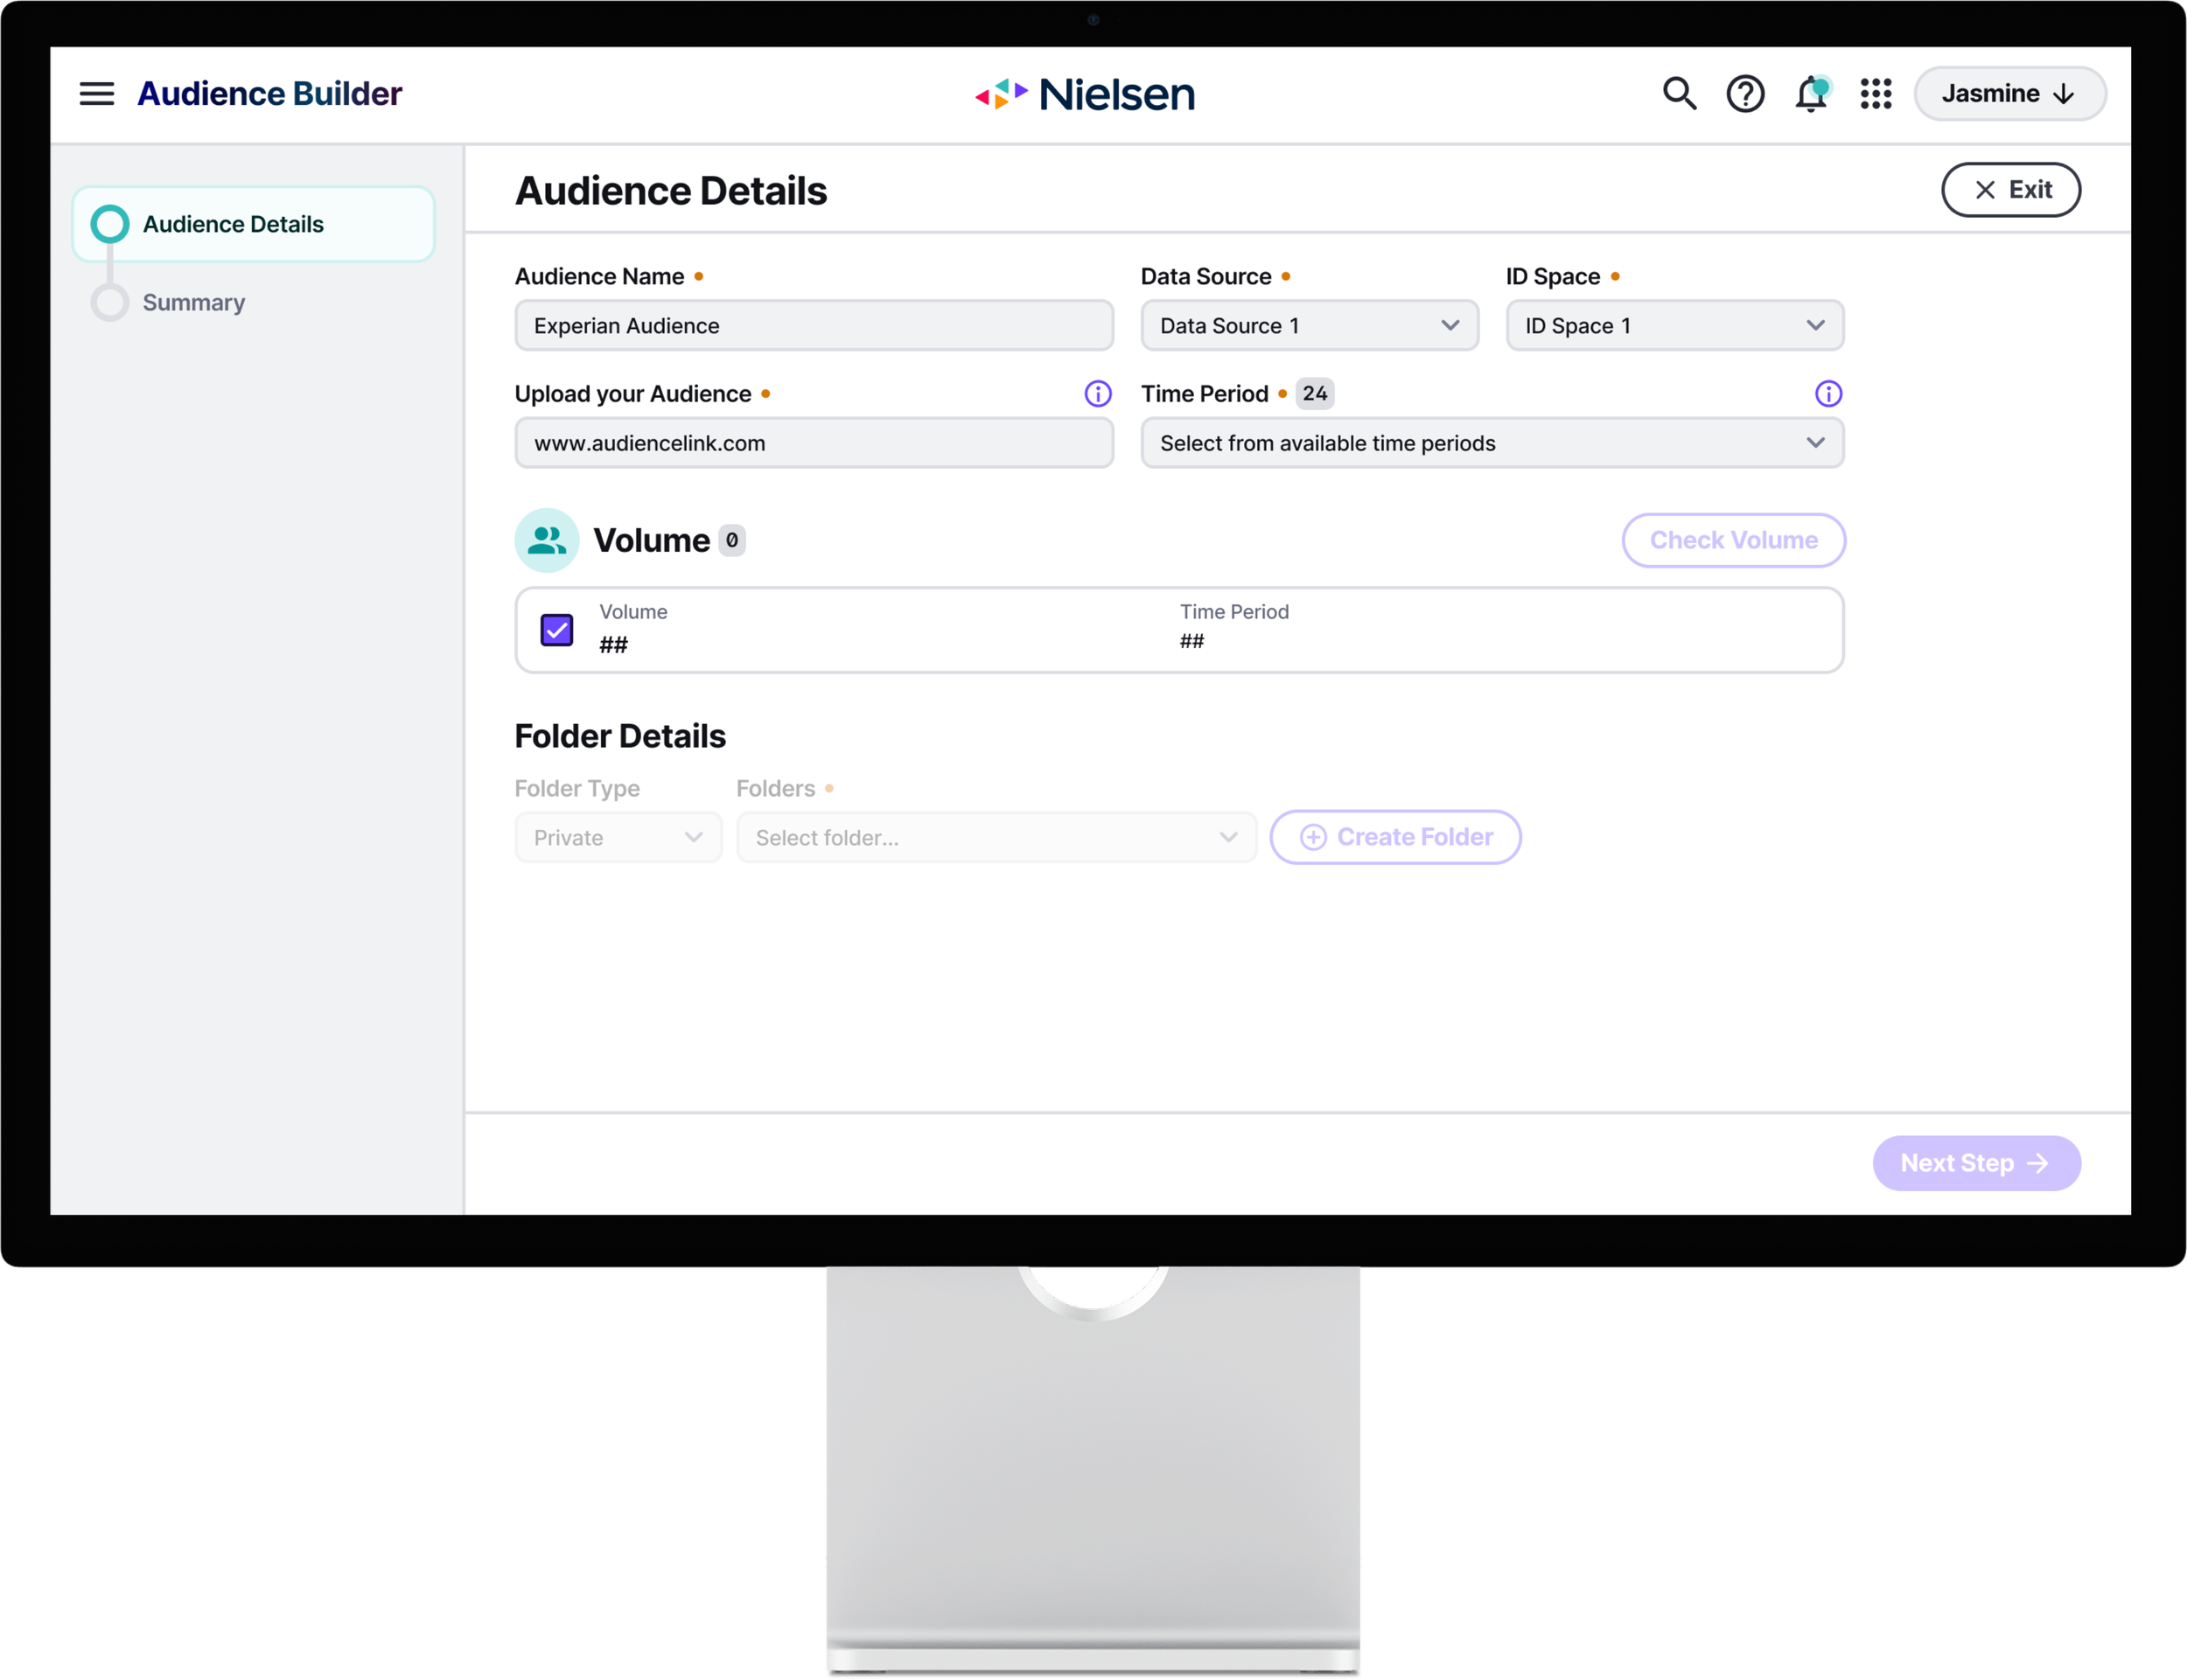Open the apps grid icon

(1876, 94)
